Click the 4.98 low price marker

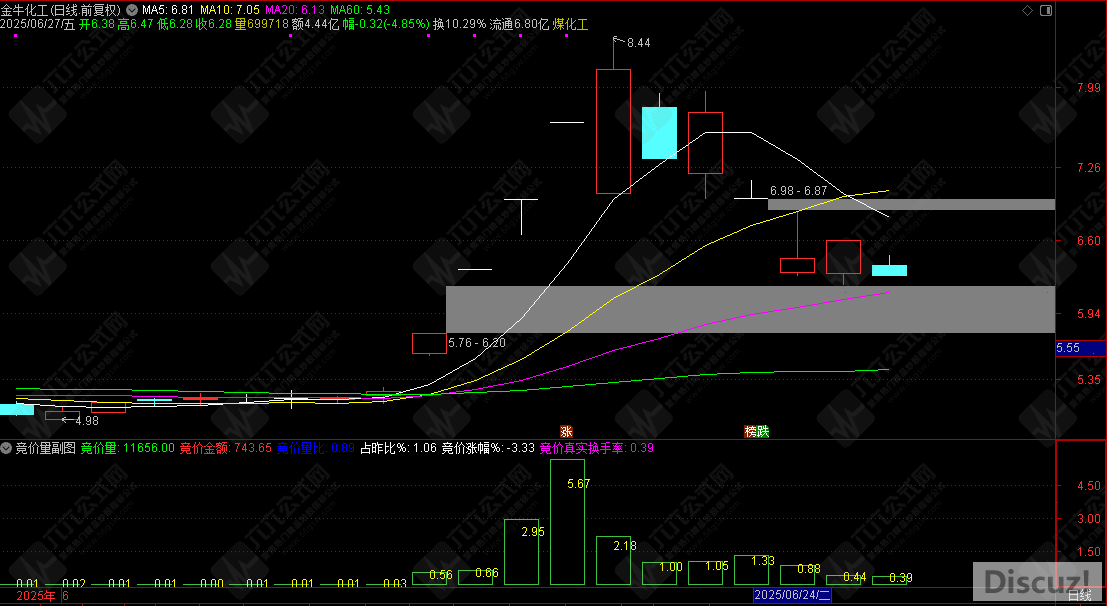pos(86,421)
